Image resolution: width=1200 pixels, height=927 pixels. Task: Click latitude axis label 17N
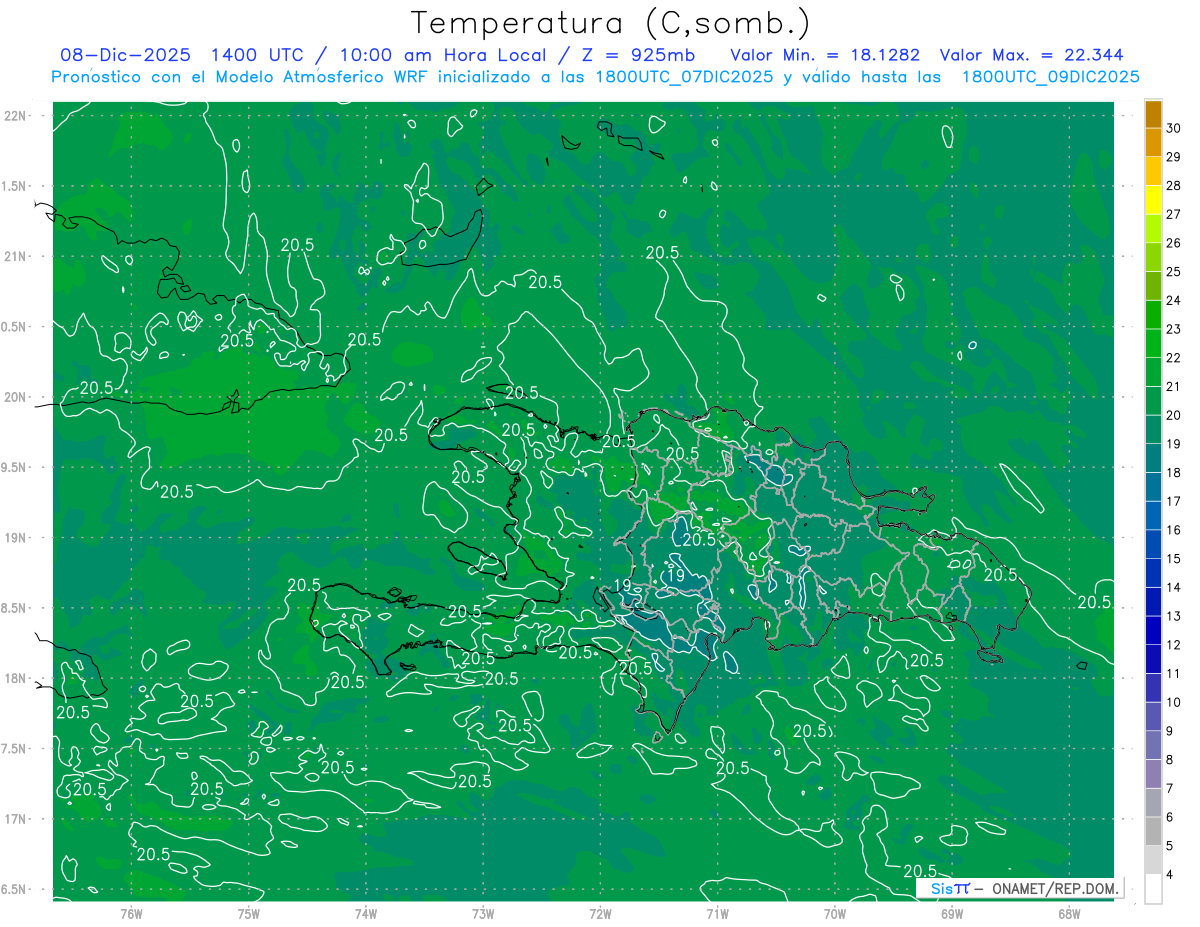point(15,819)
